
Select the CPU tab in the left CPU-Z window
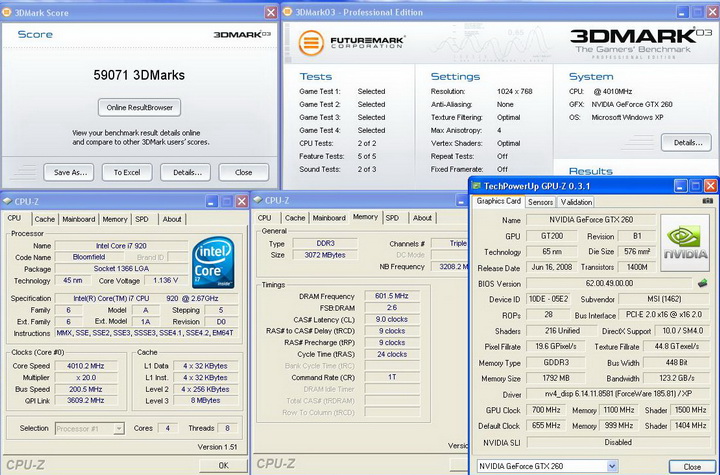point(15,218)
